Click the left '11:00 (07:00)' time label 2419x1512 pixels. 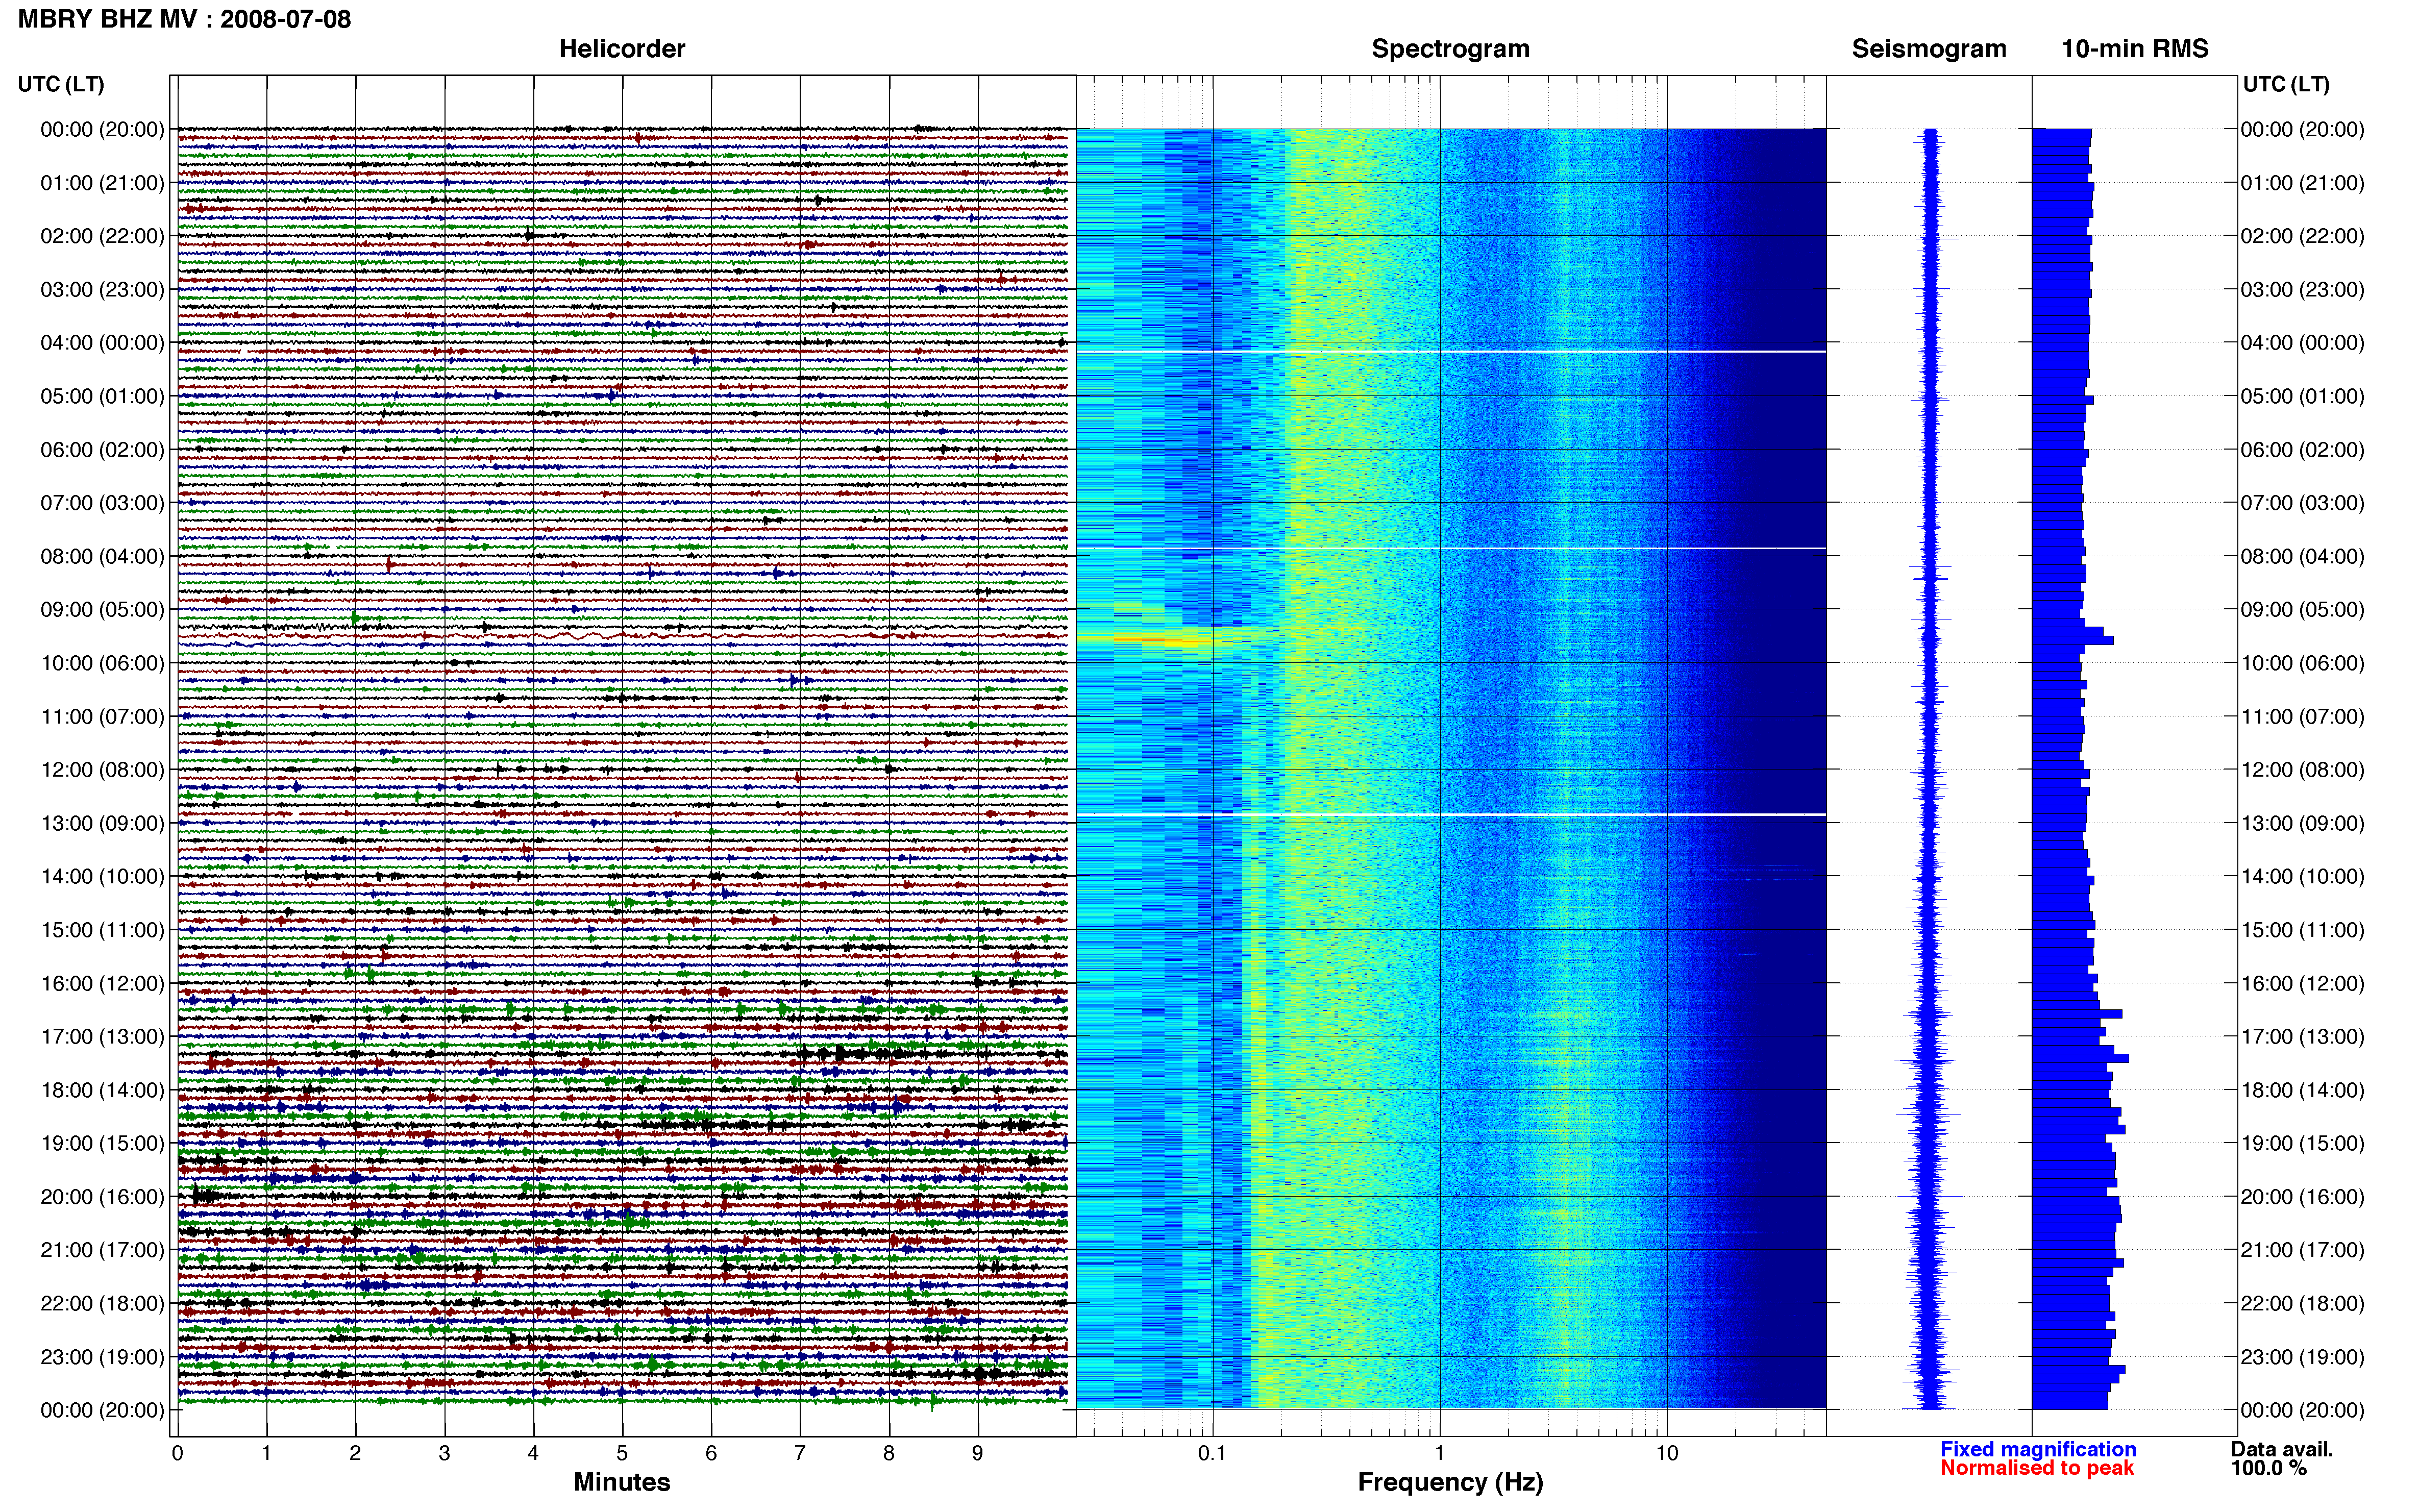click(x=102, y=716)
